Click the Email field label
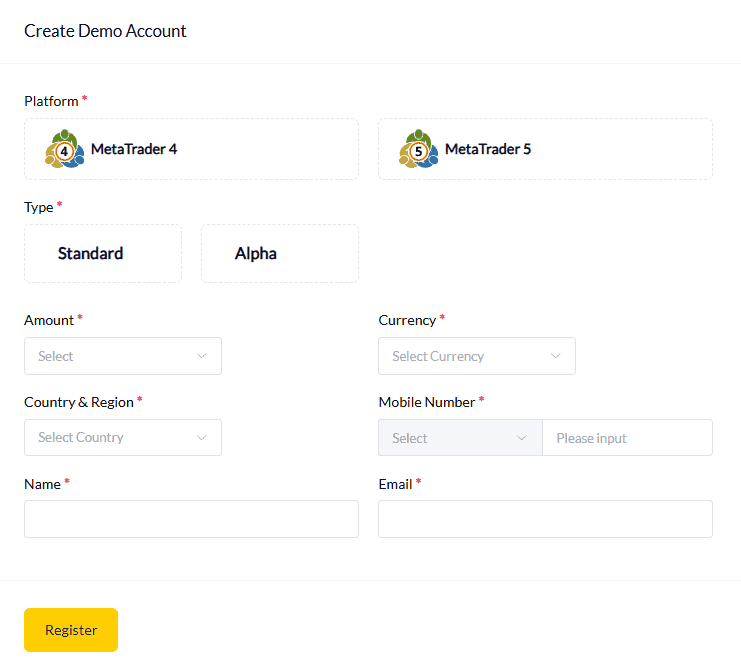Screen dimensions: 741x665 (396, 484)
